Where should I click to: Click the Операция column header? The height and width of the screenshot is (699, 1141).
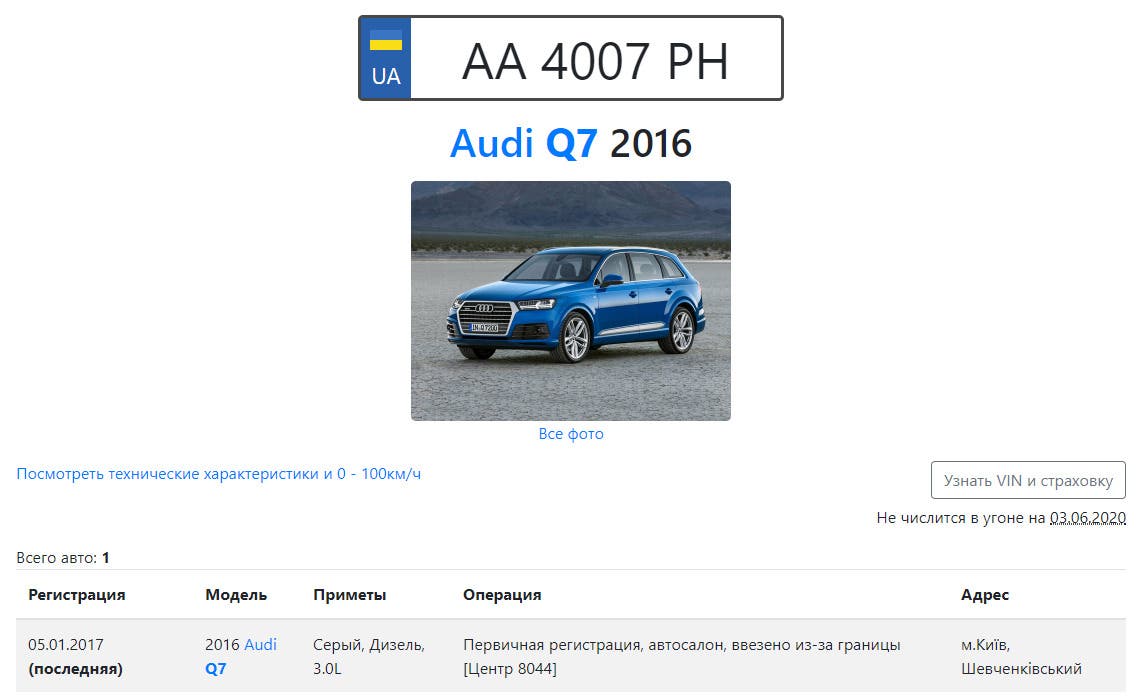[502, 594]
